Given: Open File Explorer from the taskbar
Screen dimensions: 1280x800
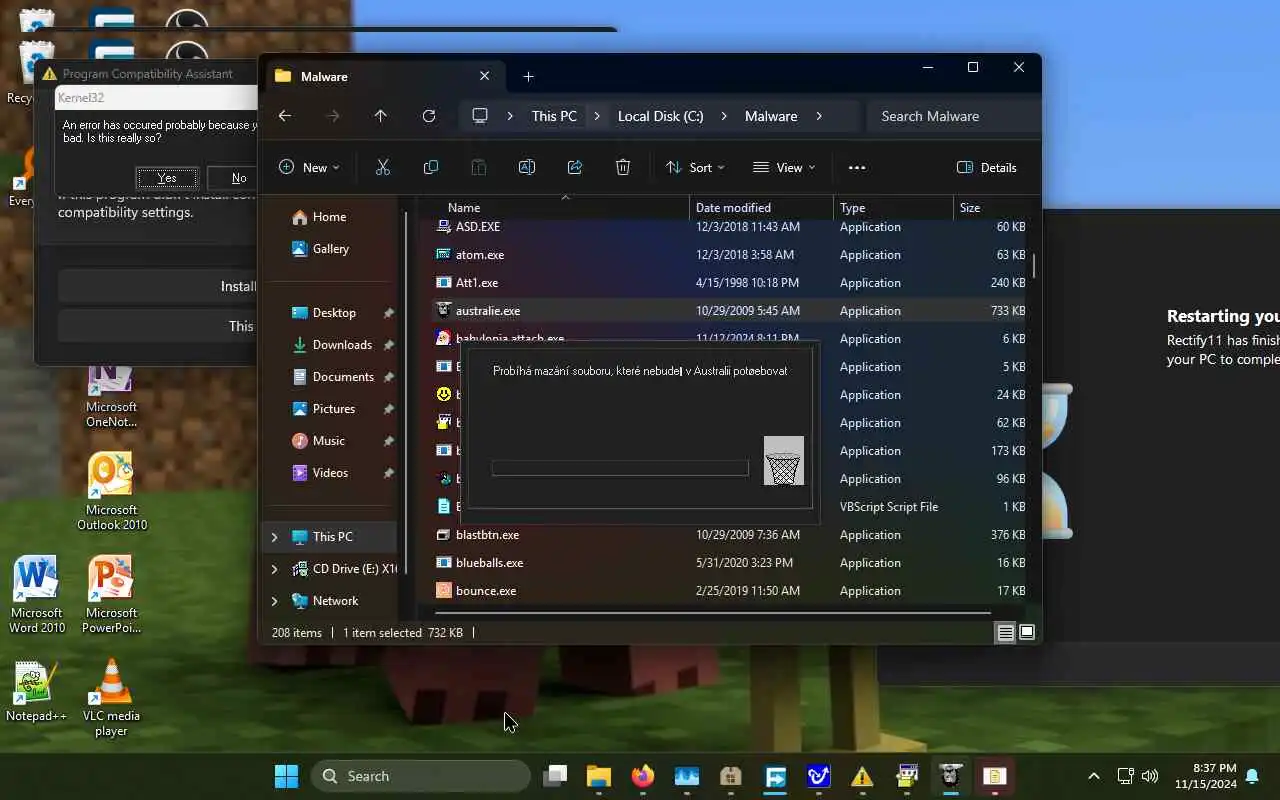Looking at the screenshot, I should pyautogui.click(x=599, y=776).
